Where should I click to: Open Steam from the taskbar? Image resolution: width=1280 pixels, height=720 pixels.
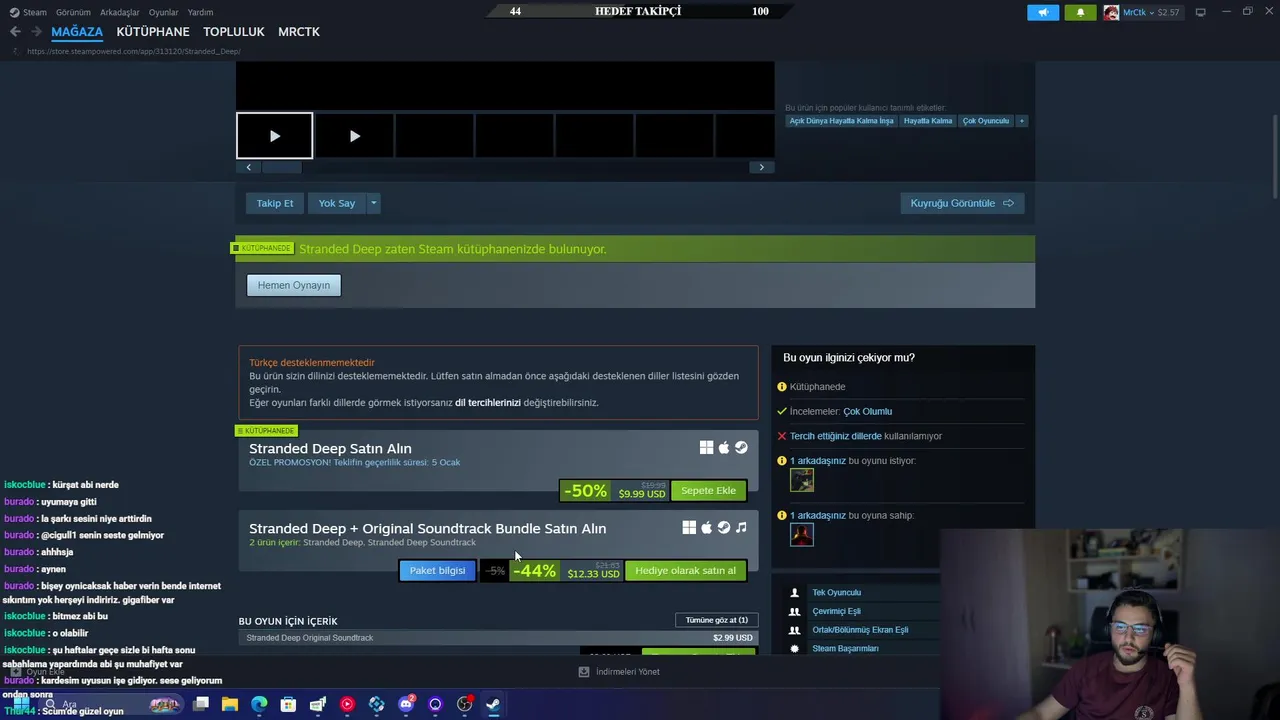[x=493, y=704]
